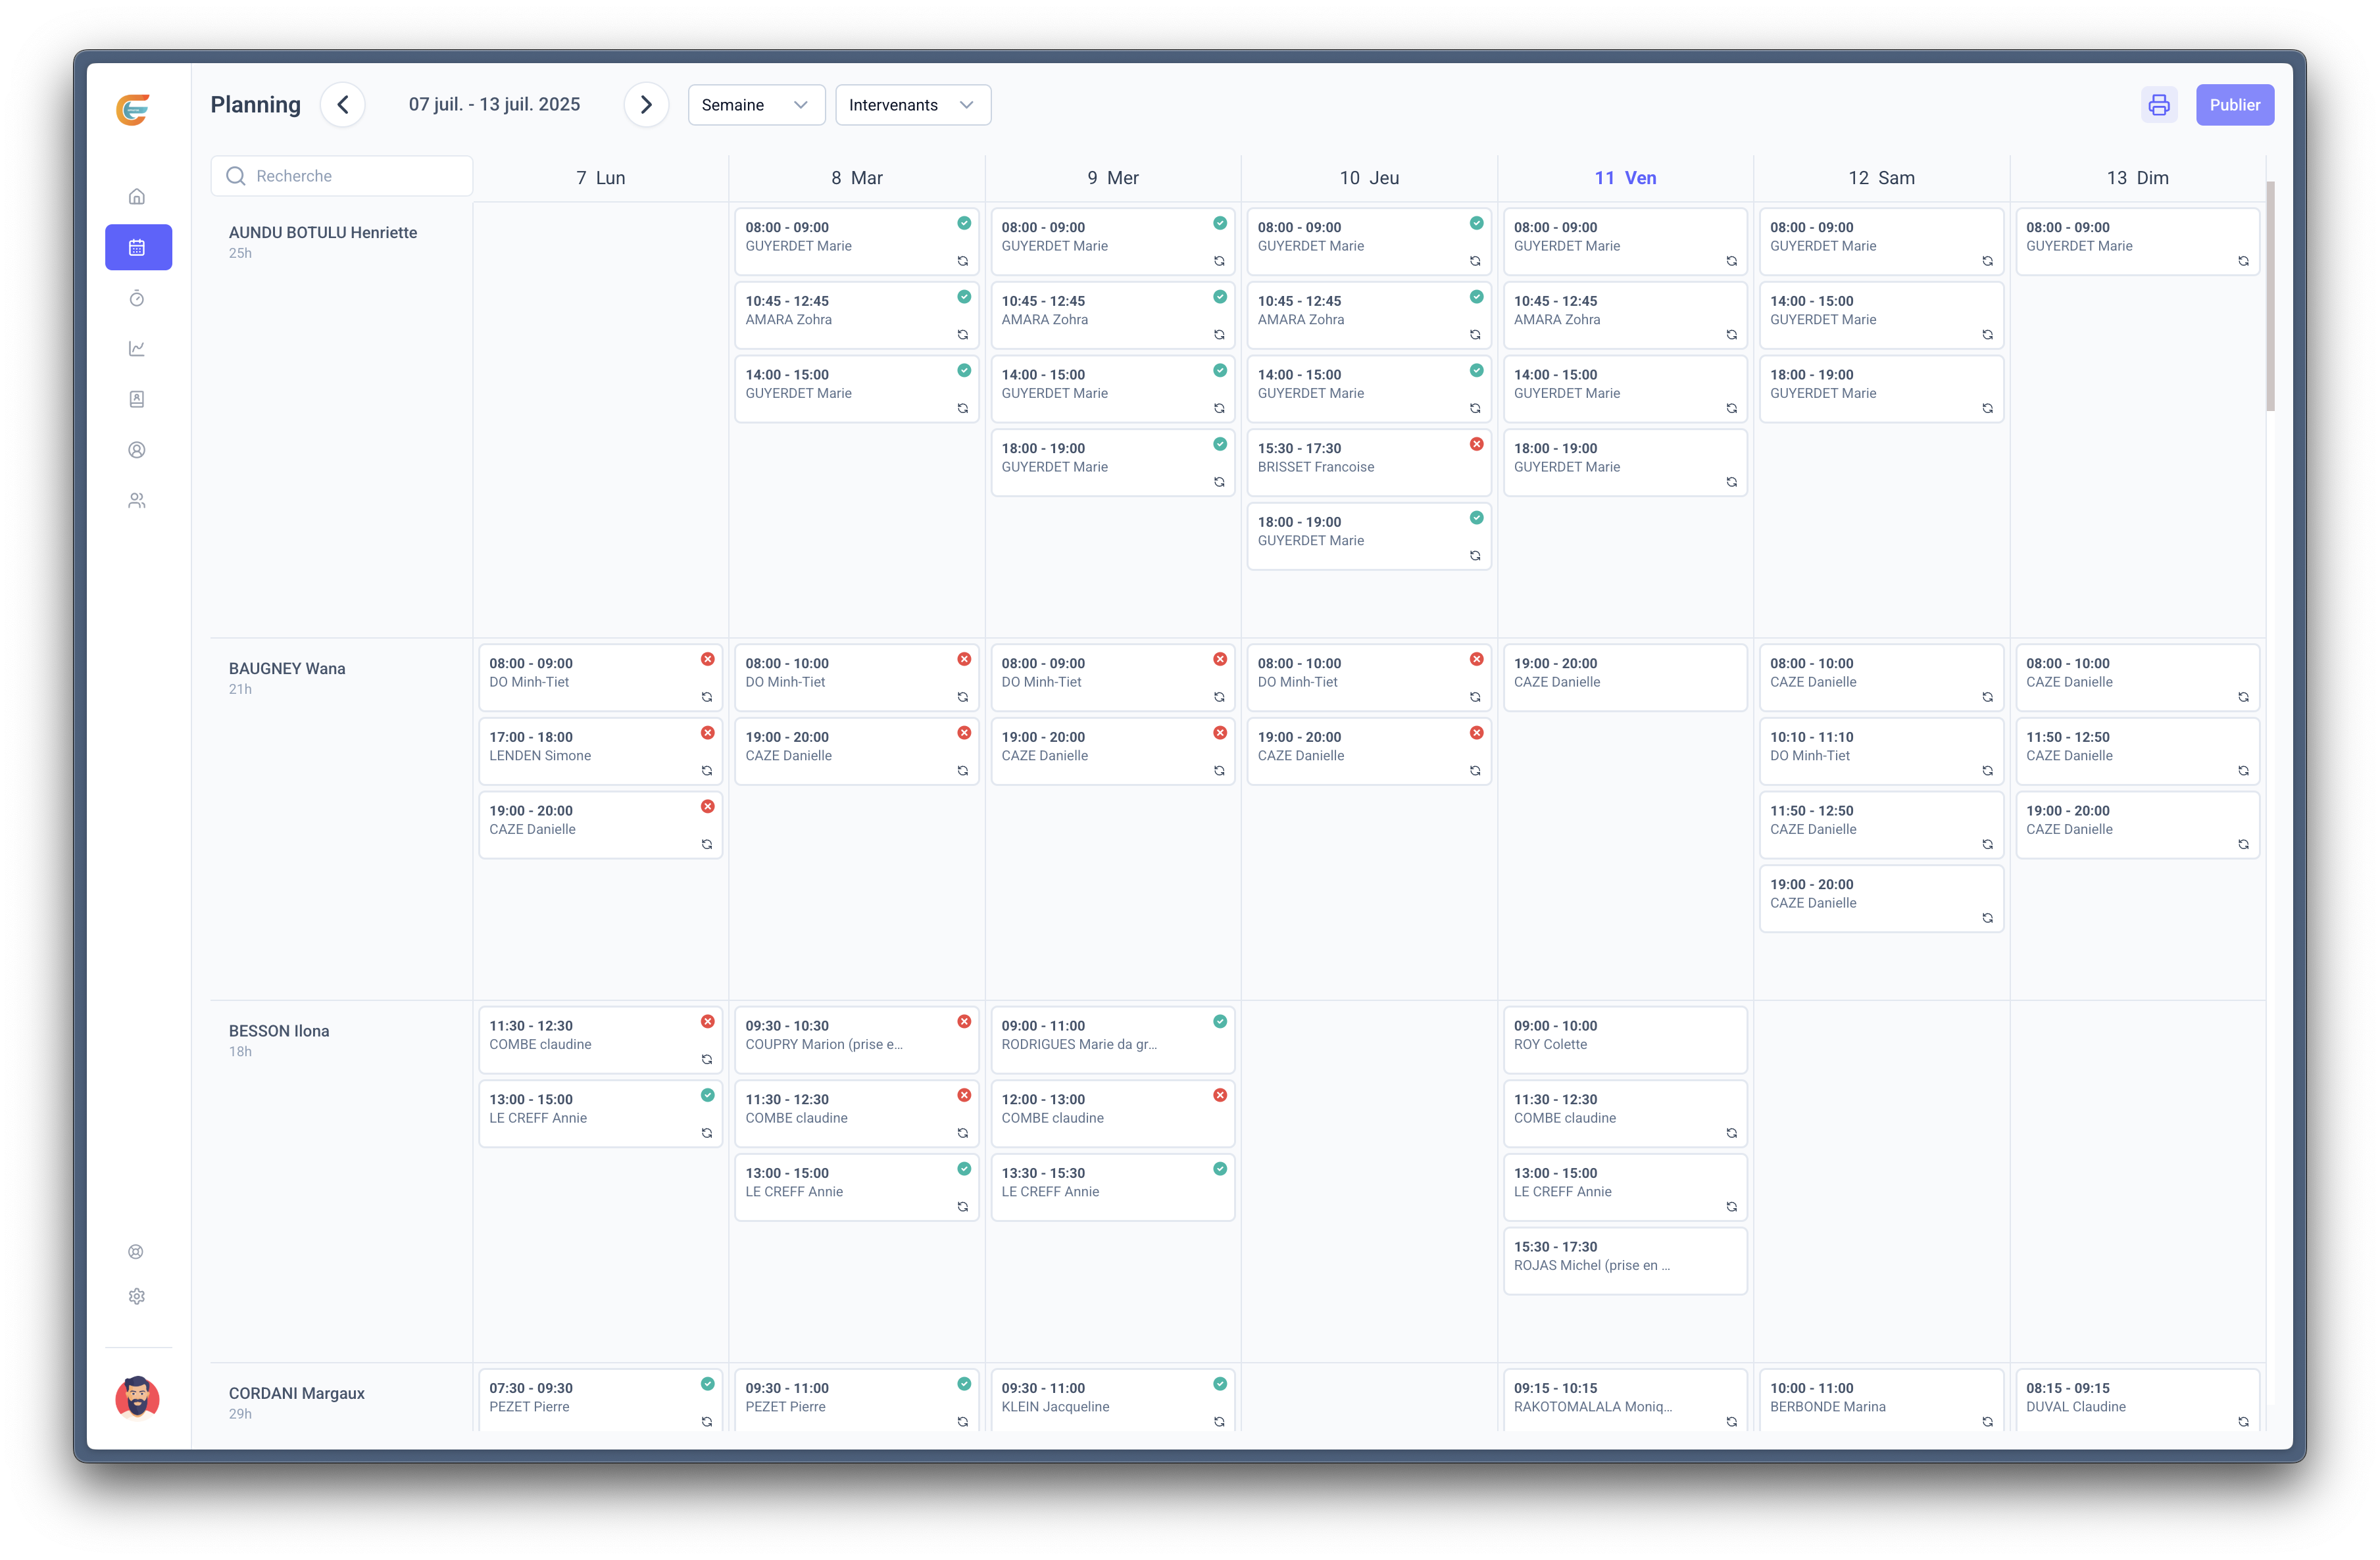Open the user group sidebar icon
Image resolution: width=2380 pixels, height=1560 pixels.
coord(137,500)
